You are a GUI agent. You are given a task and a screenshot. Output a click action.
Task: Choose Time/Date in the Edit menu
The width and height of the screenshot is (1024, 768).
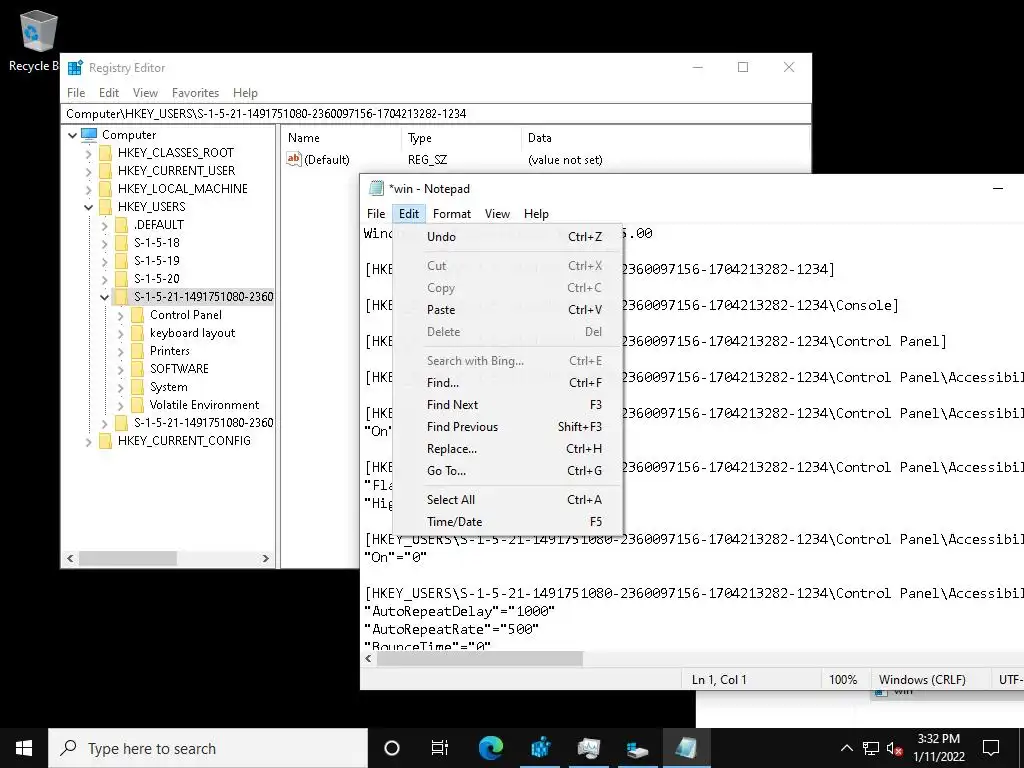pos(508,522)
